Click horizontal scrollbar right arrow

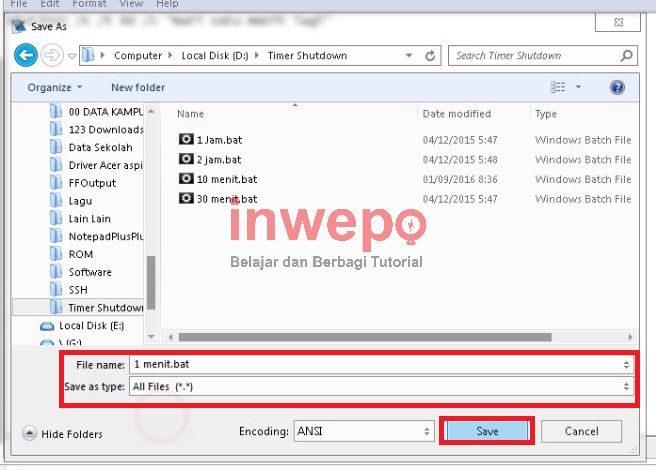click(x=630, y=337)
